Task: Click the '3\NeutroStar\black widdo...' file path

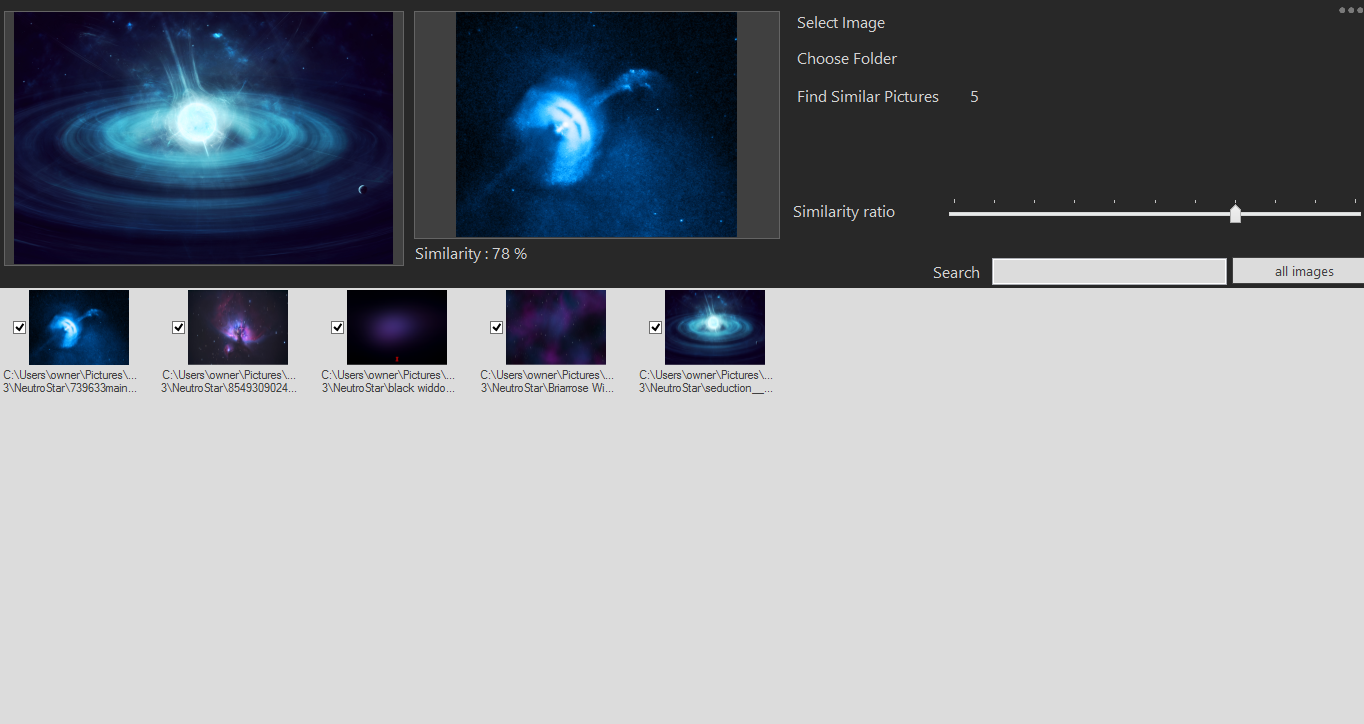Action: (x=388, y=388)
